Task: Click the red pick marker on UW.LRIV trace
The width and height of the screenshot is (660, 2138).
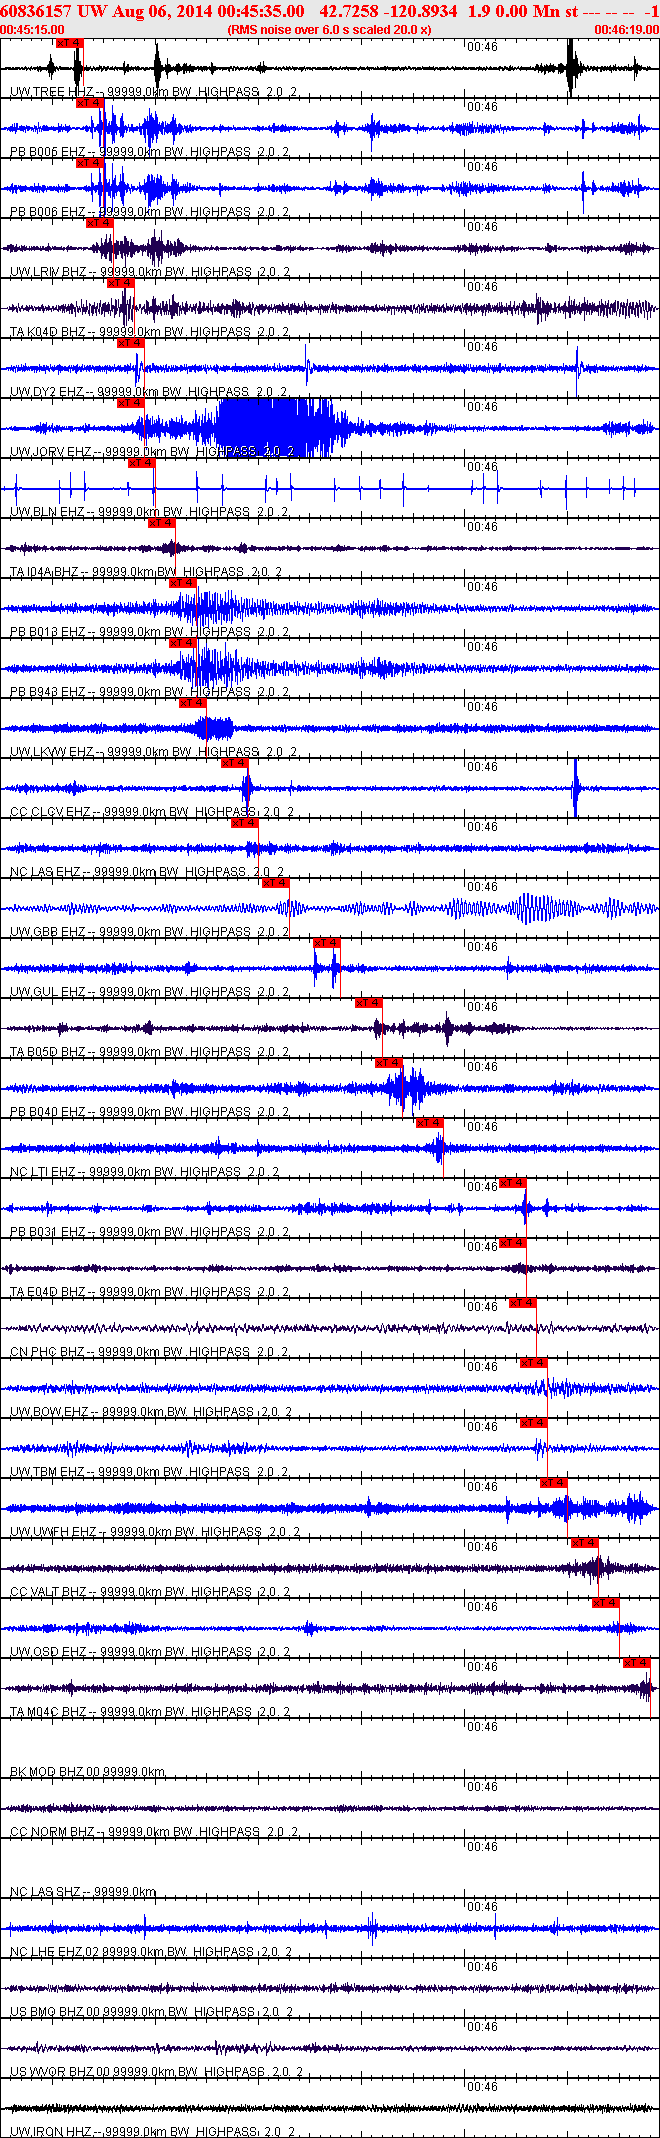Action: tap(100, 223)
